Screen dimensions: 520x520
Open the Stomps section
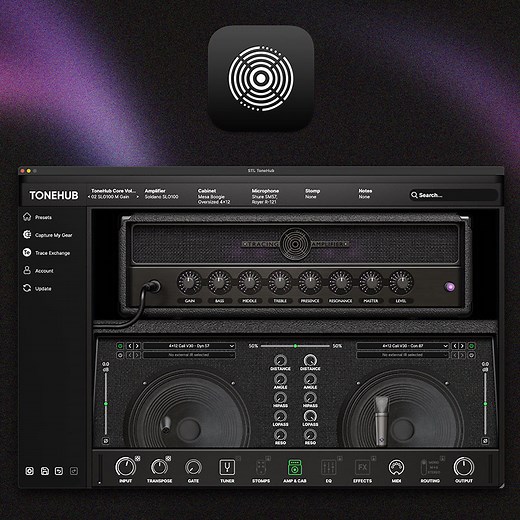(261, 467)
